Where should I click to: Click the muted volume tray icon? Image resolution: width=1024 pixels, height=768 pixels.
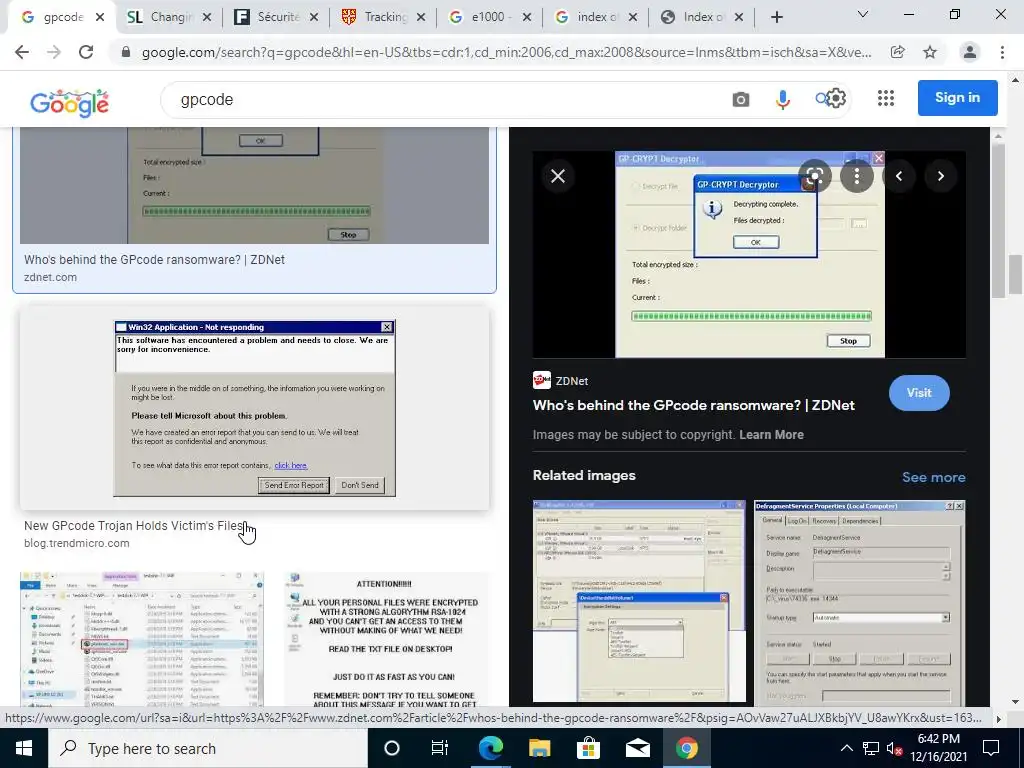894,749
